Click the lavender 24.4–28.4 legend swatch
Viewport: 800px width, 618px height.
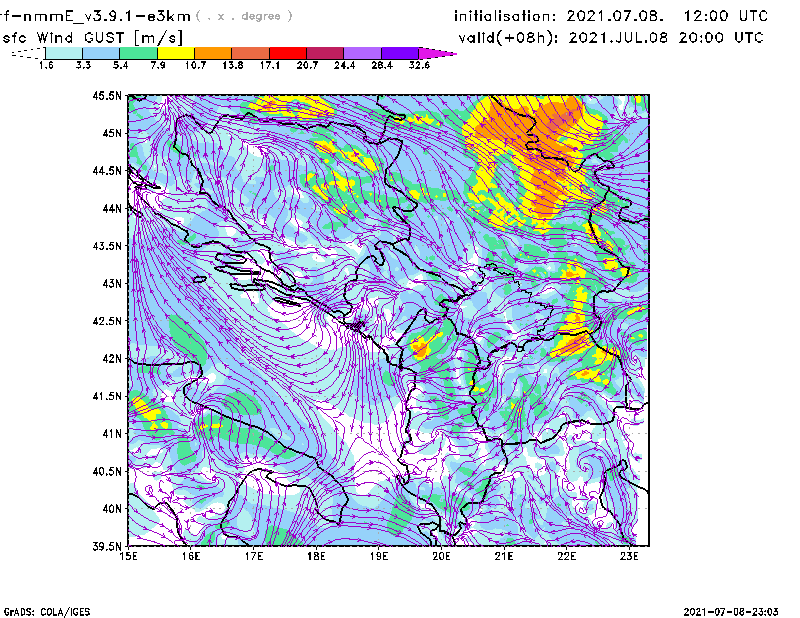coord(363,53)
